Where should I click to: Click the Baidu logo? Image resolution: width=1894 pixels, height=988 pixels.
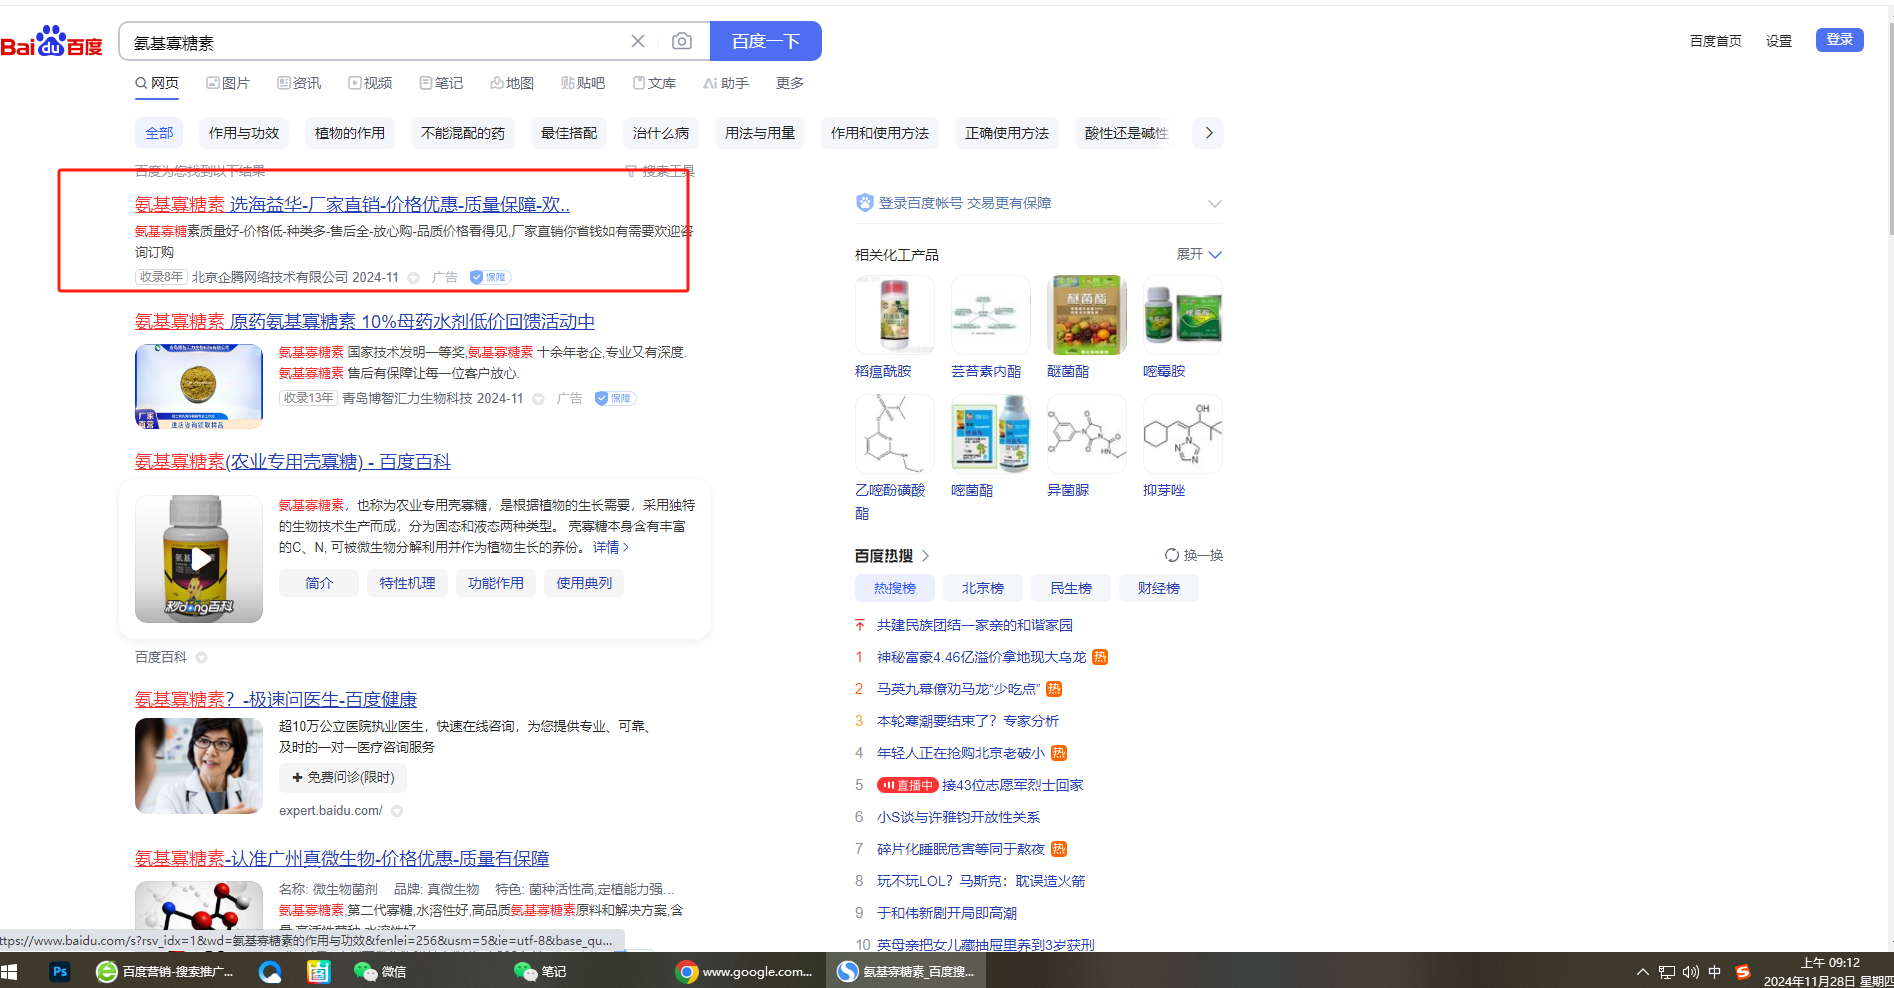52,42
